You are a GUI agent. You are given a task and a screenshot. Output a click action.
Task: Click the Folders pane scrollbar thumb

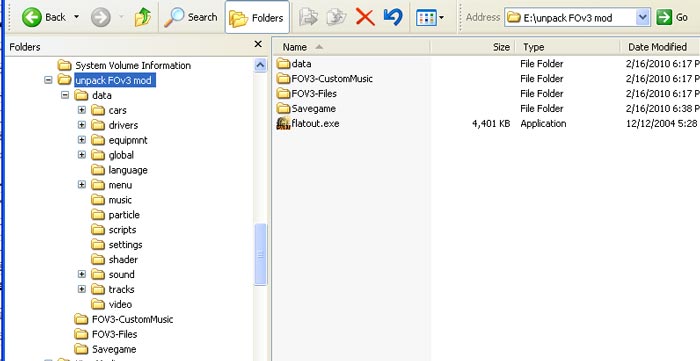[260, 254]
